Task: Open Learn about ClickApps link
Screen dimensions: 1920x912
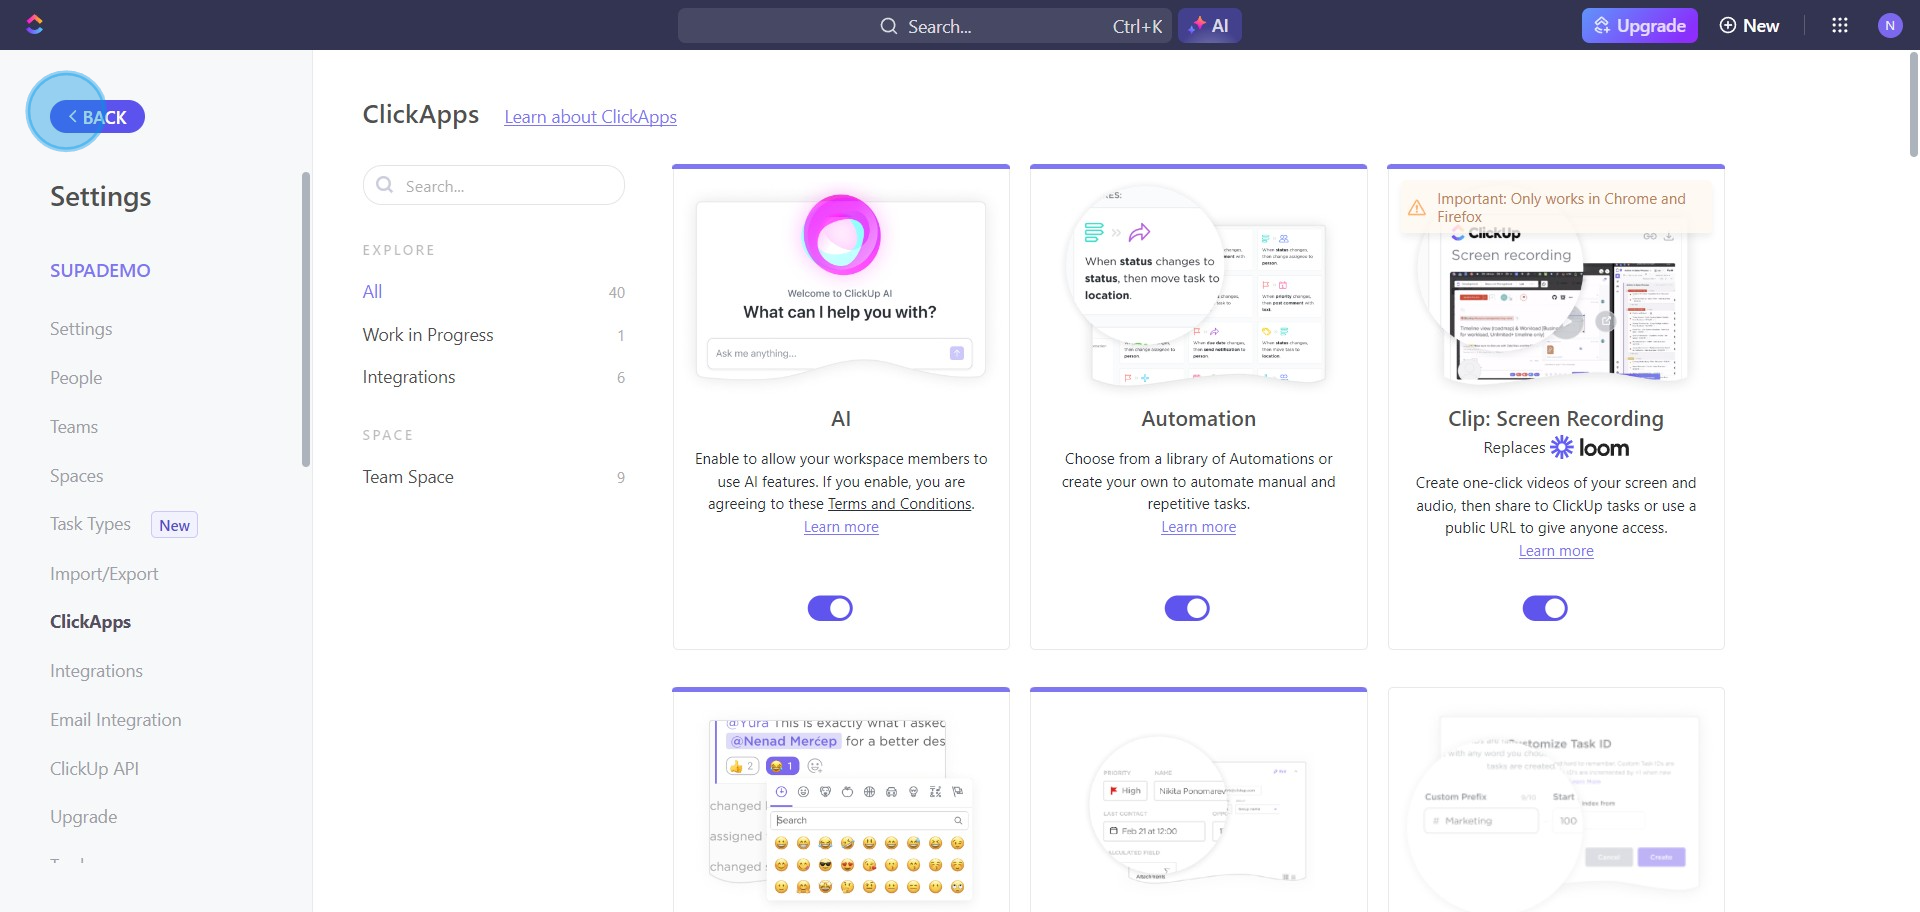Action: tap(590, 117)
